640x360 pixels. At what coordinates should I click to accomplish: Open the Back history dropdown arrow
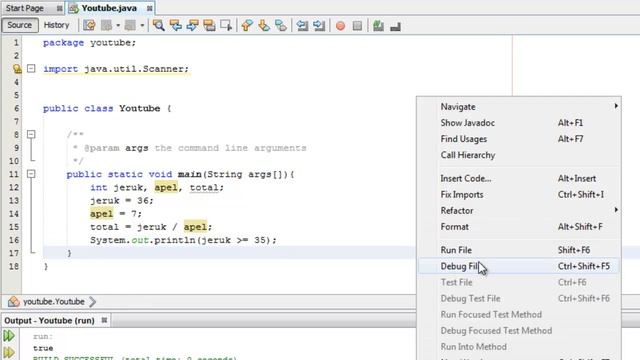tap(118, 25)
